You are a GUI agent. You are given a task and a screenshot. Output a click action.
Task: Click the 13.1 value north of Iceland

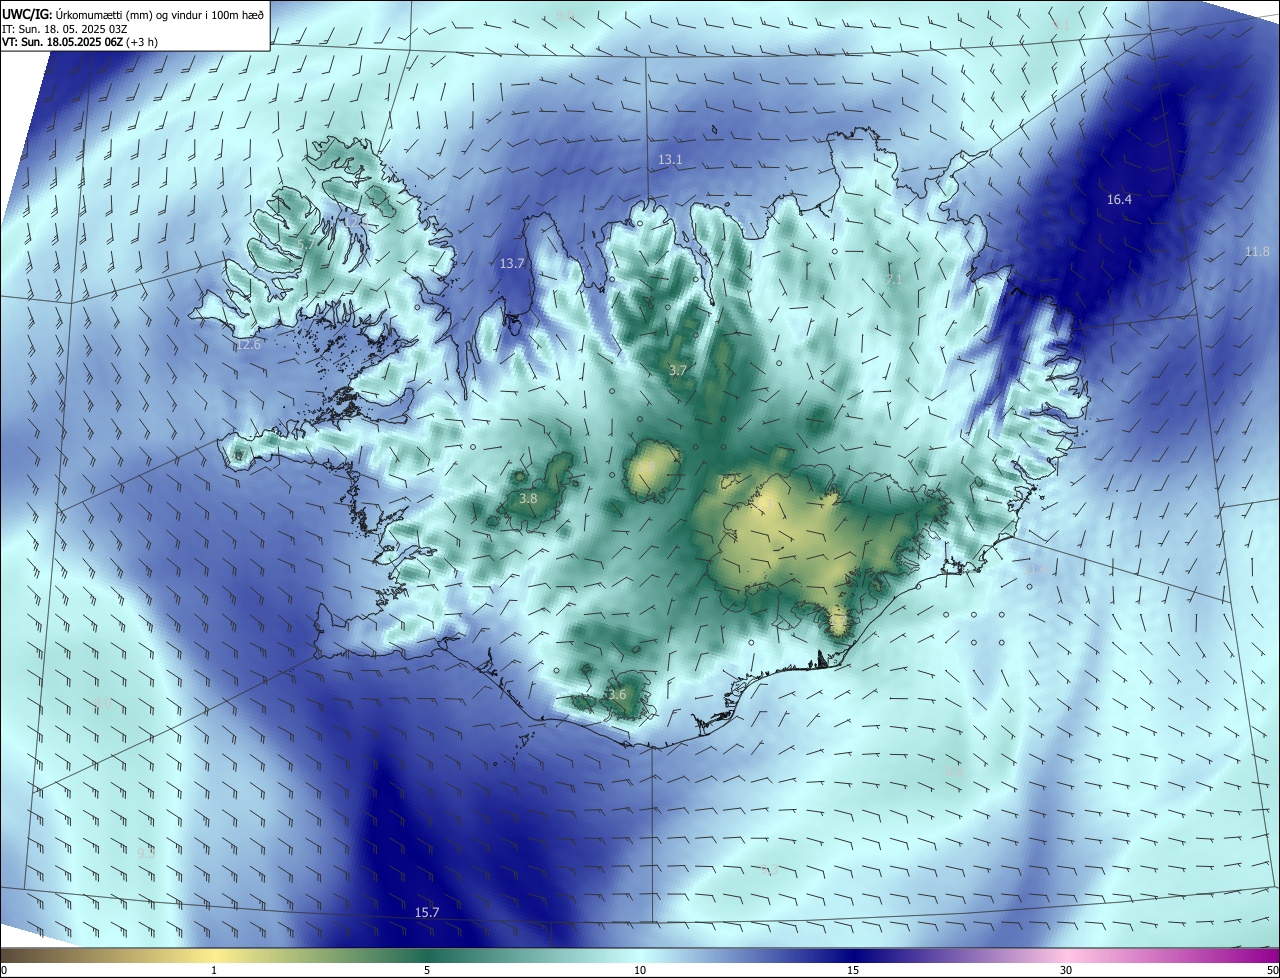coord(670,160)
